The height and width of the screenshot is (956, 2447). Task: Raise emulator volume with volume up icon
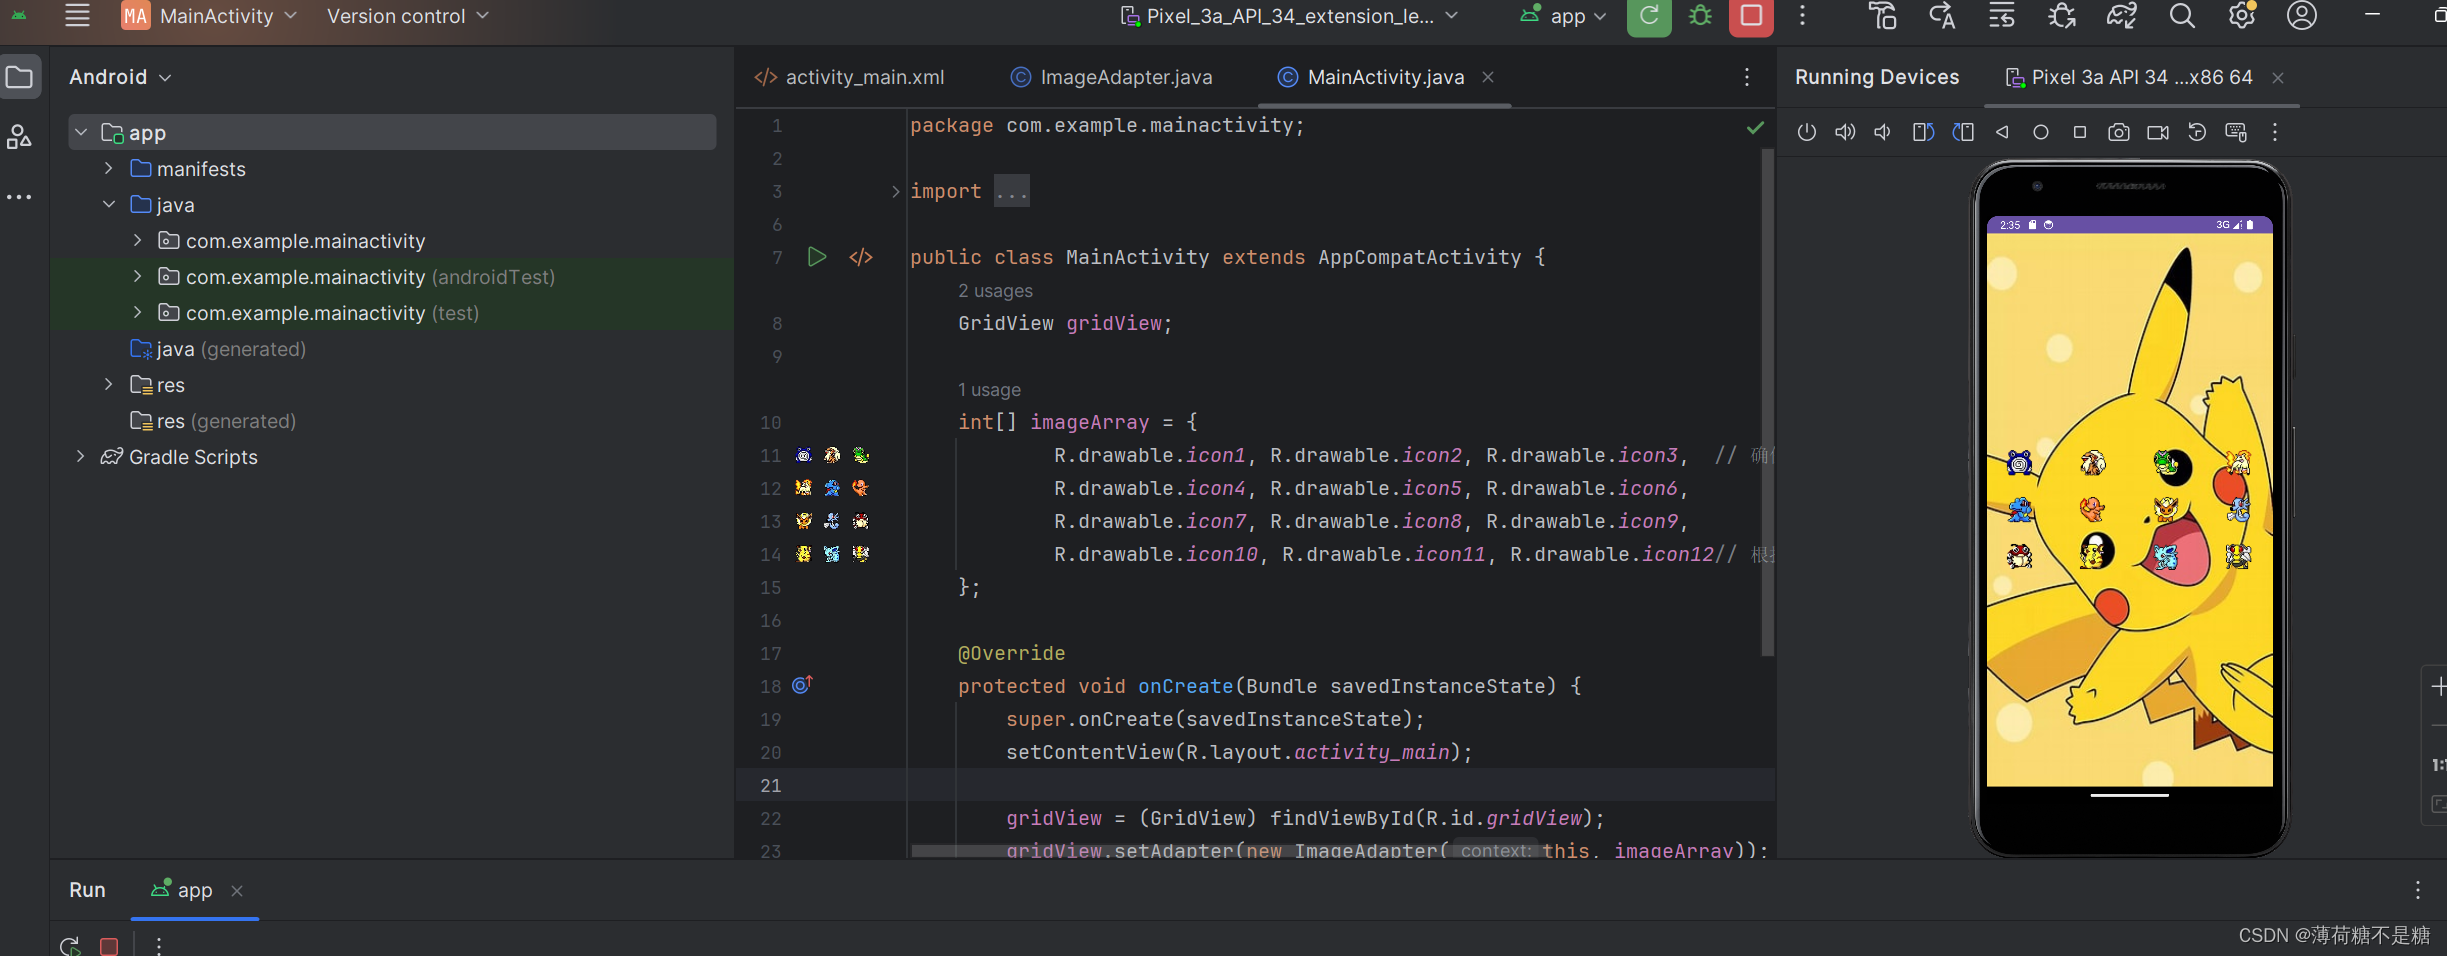1845,132
